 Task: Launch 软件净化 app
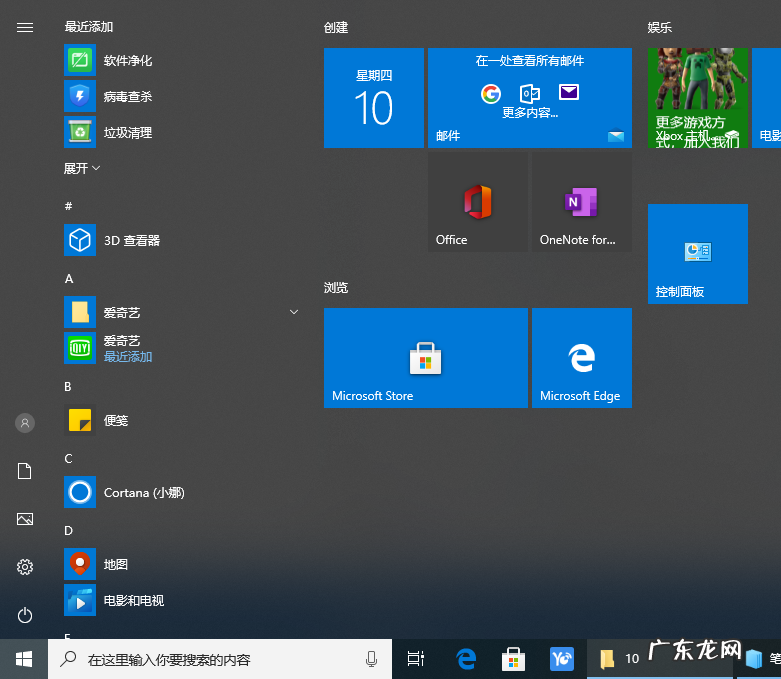click(x=183, y=60)
